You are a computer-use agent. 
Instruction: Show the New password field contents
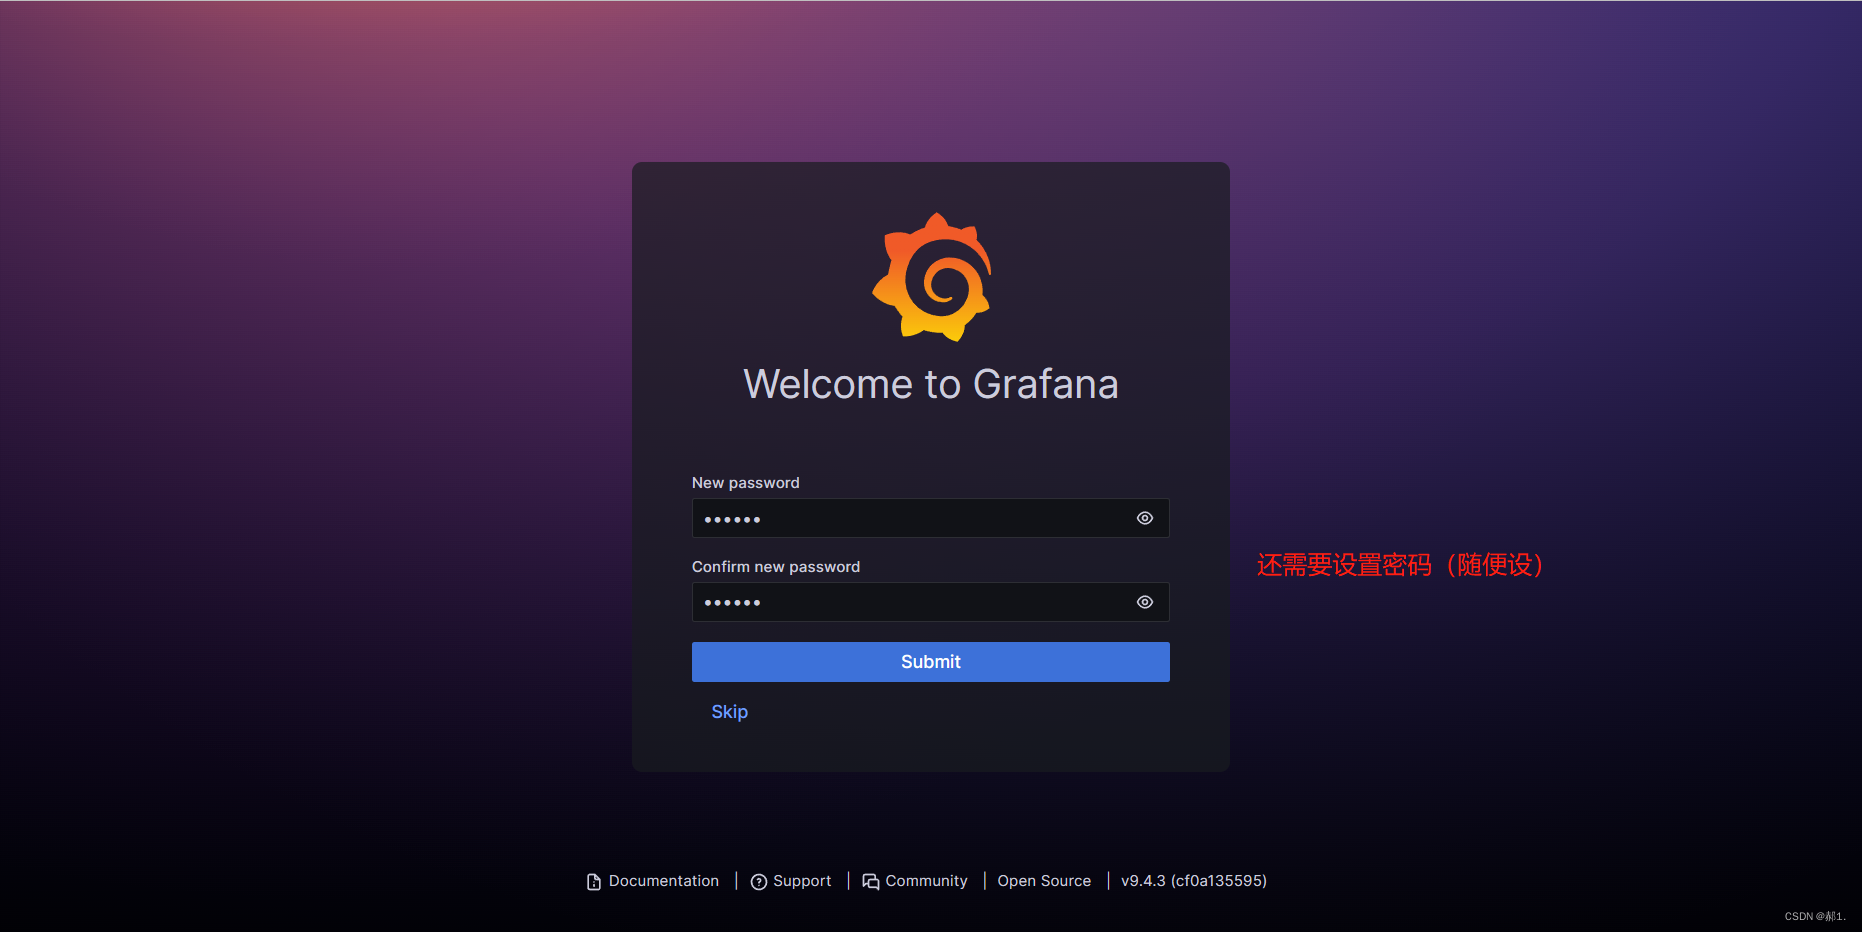coord(1145,518)
